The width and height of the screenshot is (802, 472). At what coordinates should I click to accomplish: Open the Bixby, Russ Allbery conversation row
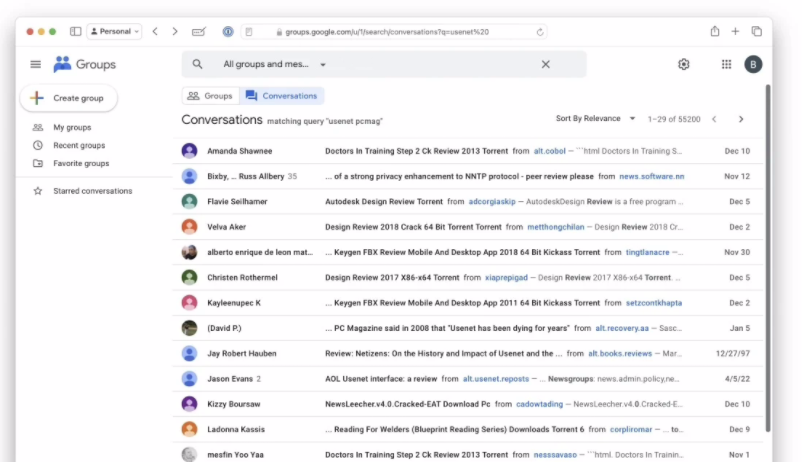tap(468, 176)
